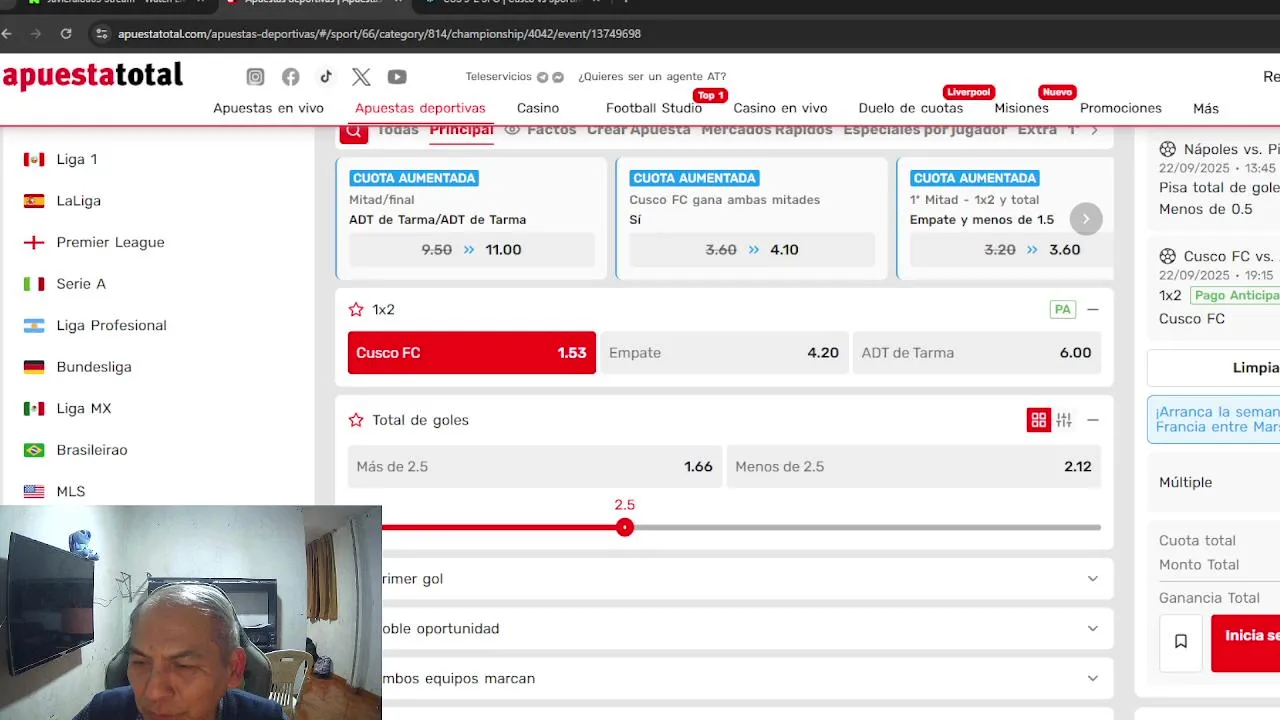Click the England flag next to Premier League
This screenshot has width=1280, height=720.
(34, 242)
